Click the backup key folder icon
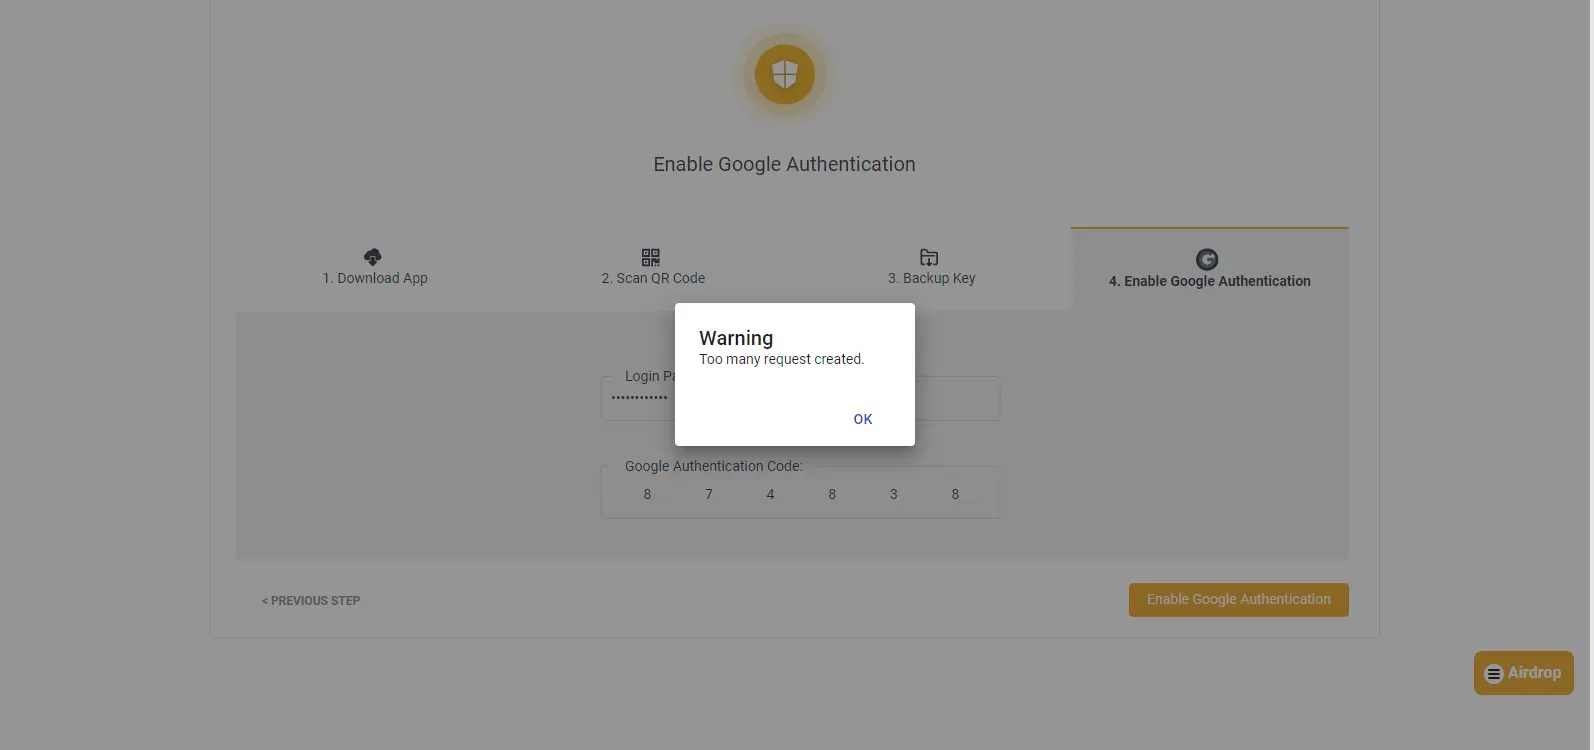 pyautogui.click(x=929, y=257)
